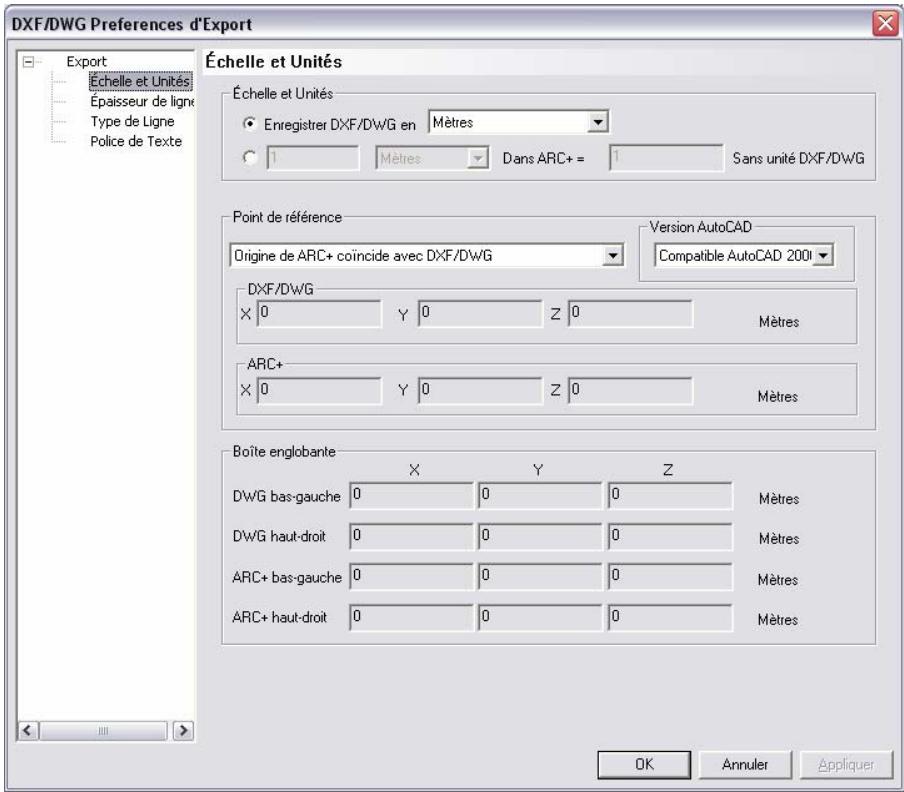Open Épaisseur de ligne settings page
This screenshot has height=792, width=904.
tap(139, 101)
